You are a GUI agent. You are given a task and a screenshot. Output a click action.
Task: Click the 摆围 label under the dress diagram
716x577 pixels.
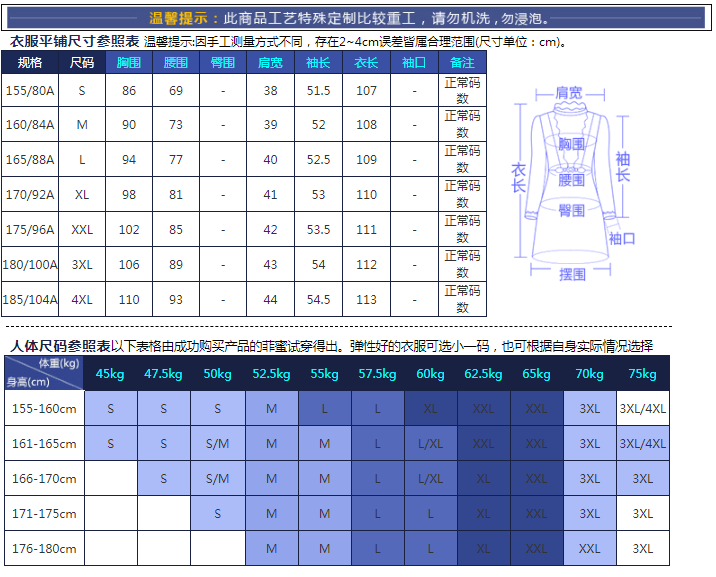tap(572, 274)
